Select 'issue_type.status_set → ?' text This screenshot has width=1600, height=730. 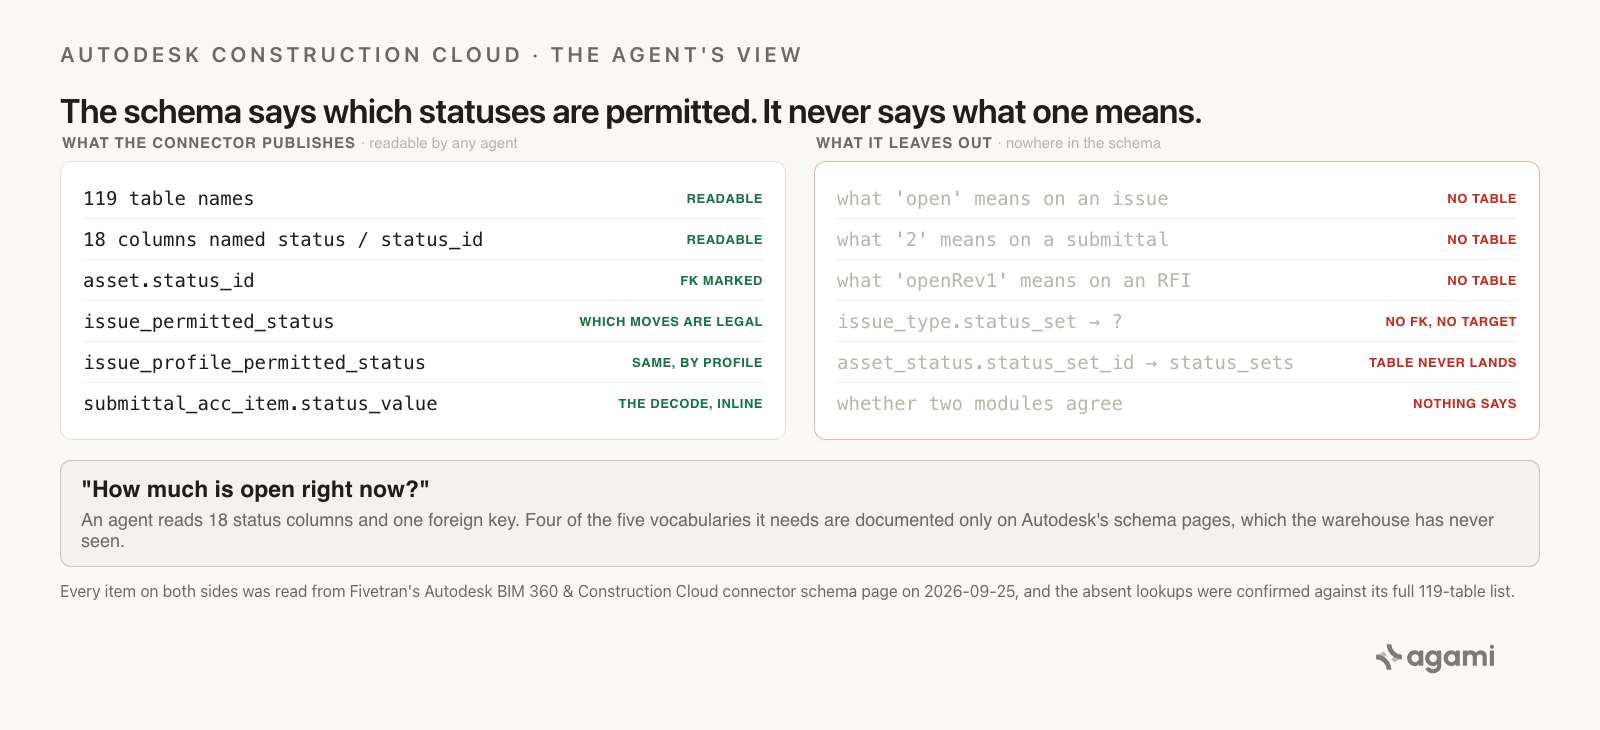[x=980, y=321]
